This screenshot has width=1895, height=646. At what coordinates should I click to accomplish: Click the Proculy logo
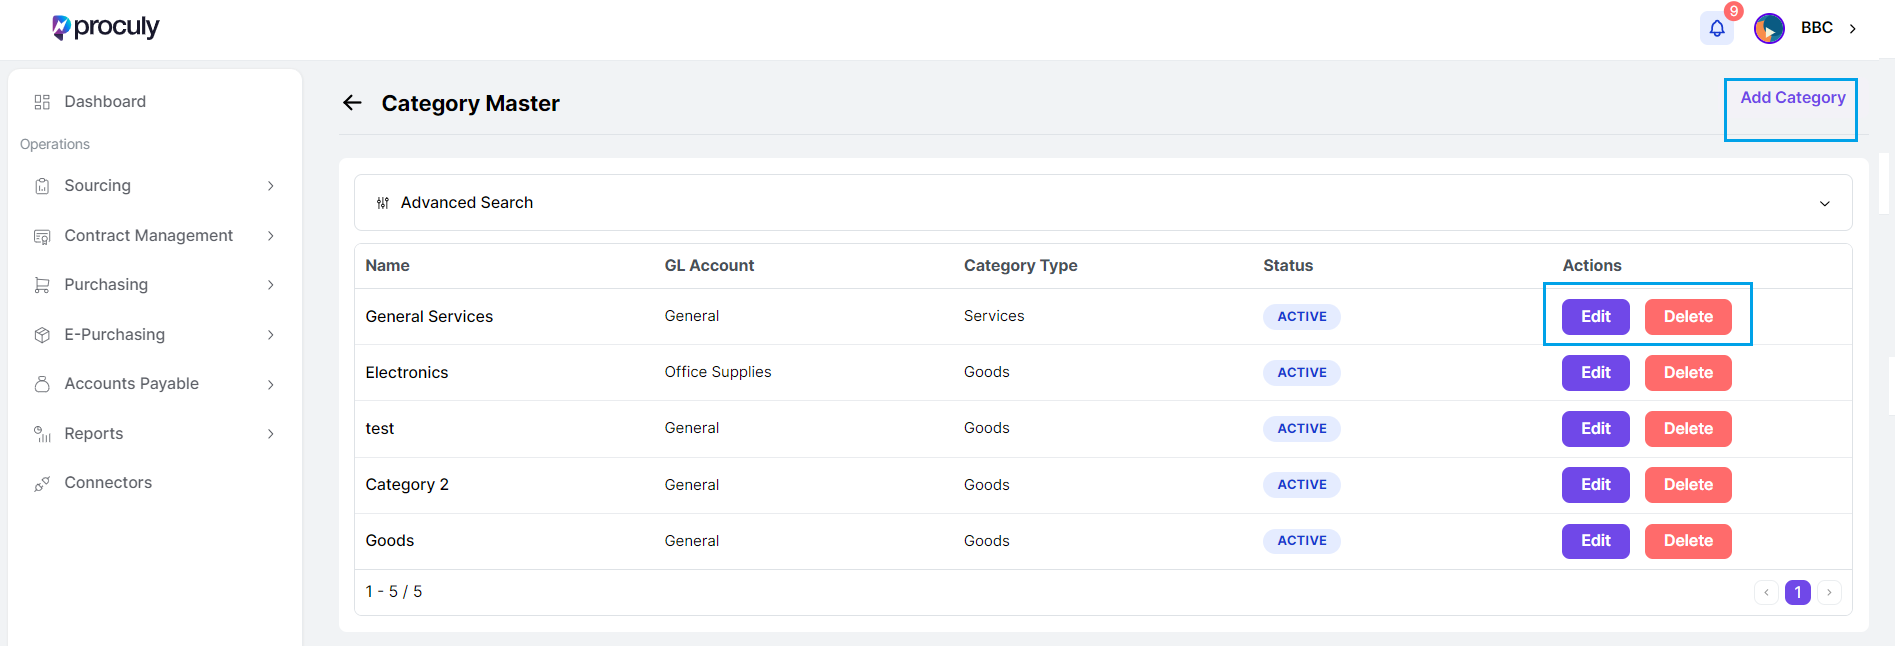pos(106,27)
